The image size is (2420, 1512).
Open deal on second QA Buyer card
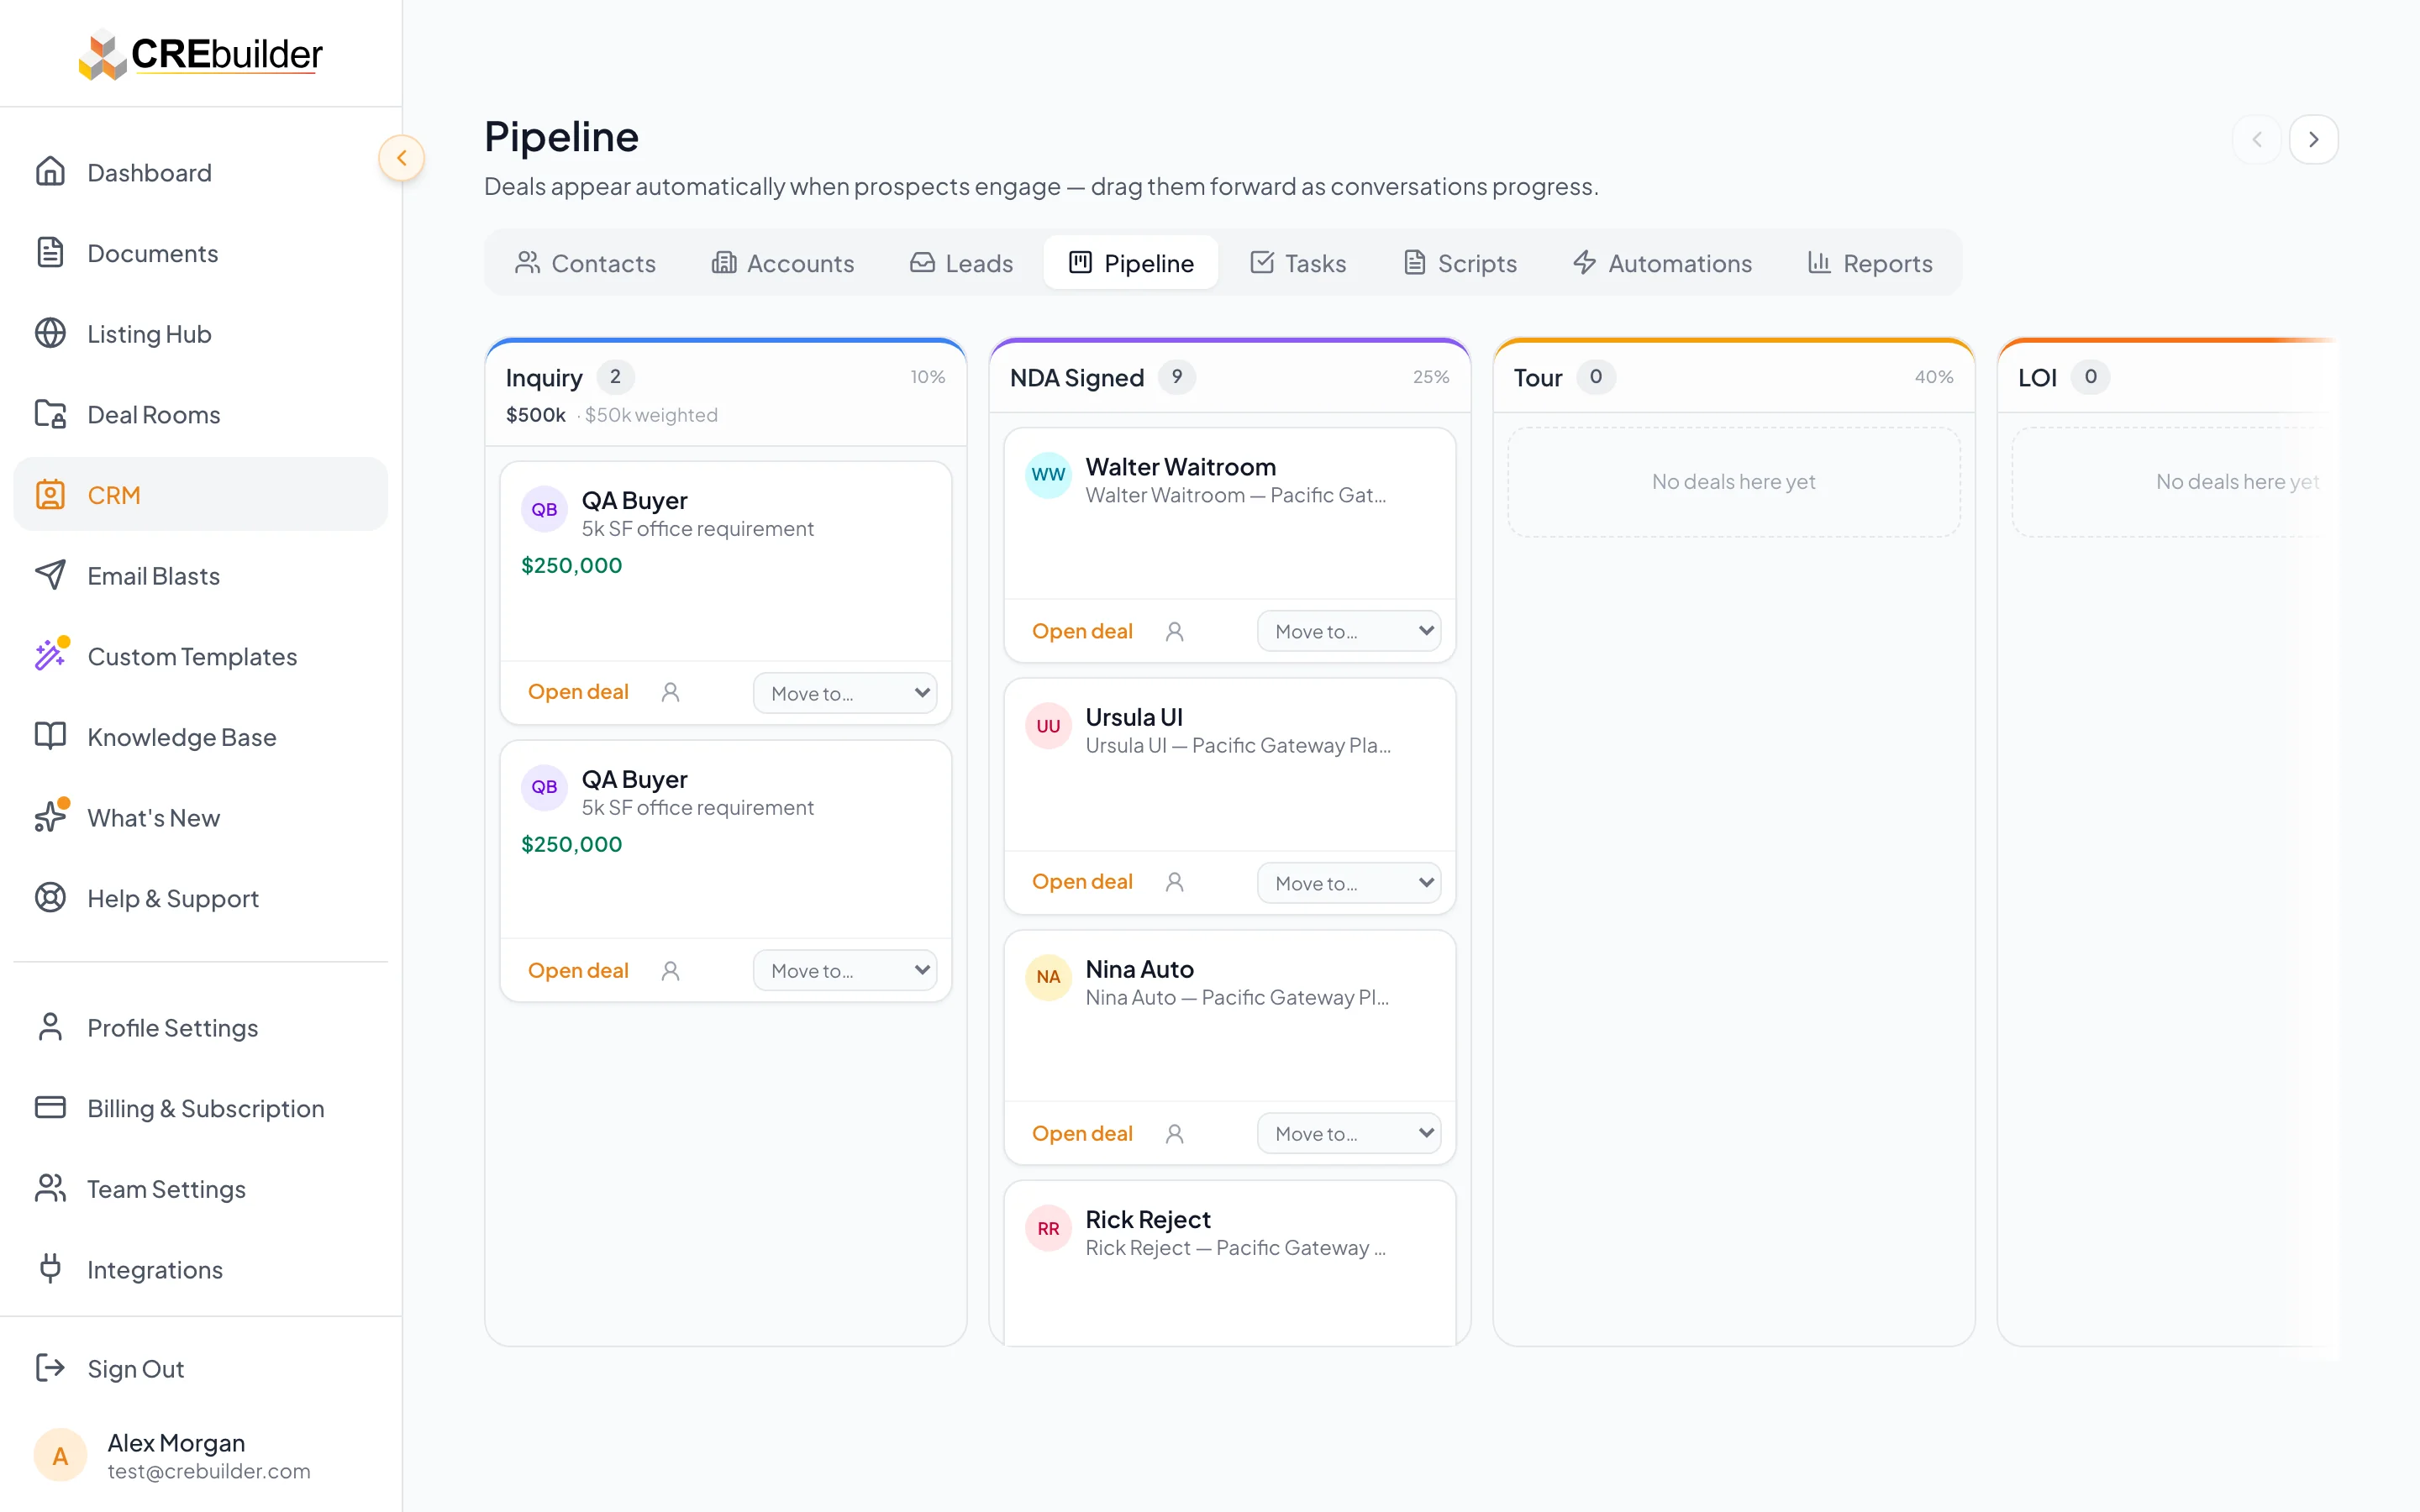pyautogui.click(x=578, y=970)
